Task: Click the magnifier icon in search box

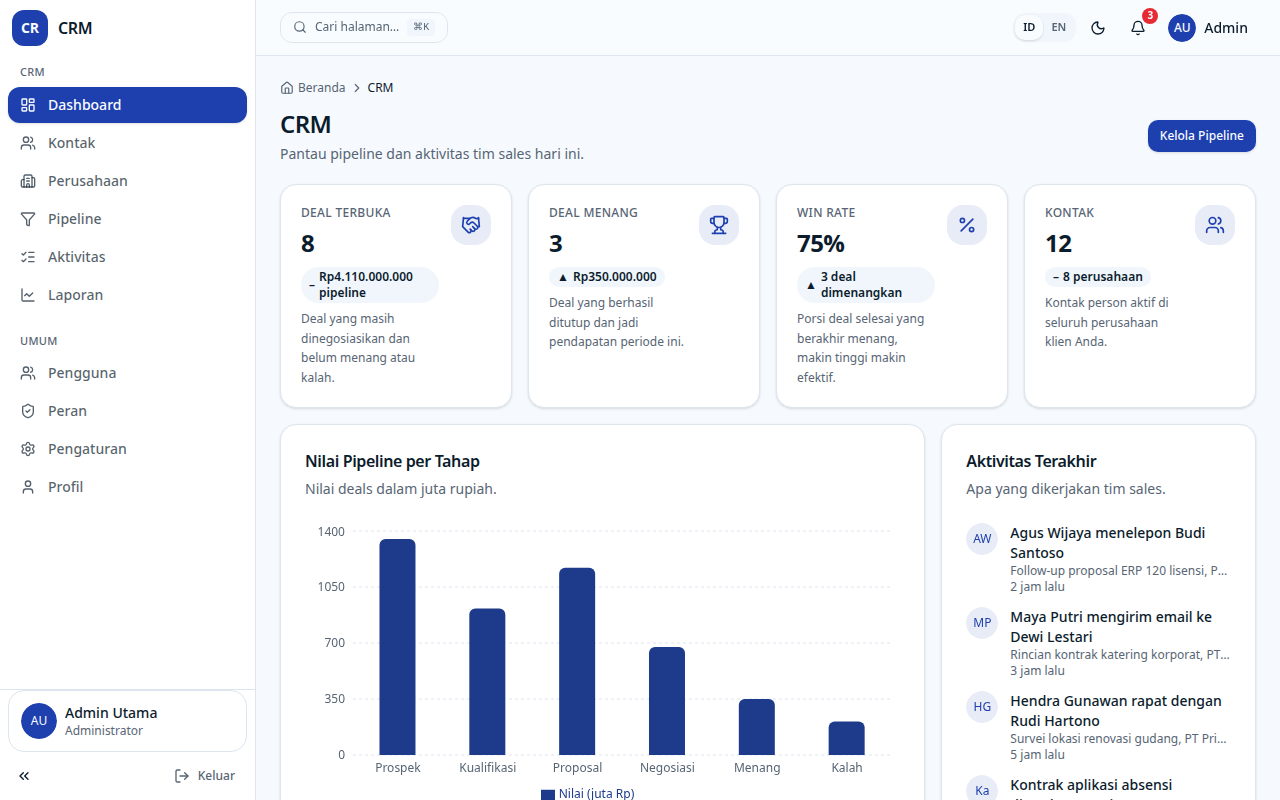Action: coord(300,27)
